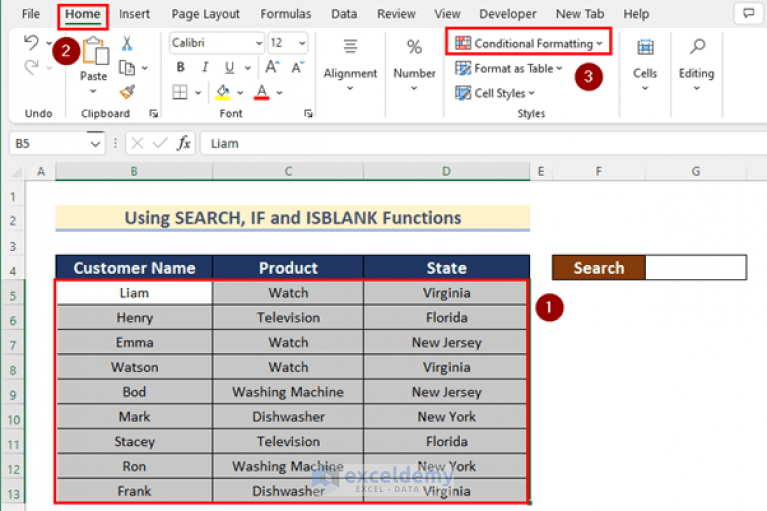
Task: Open Conditional Formatting menu
Action: 529,43
